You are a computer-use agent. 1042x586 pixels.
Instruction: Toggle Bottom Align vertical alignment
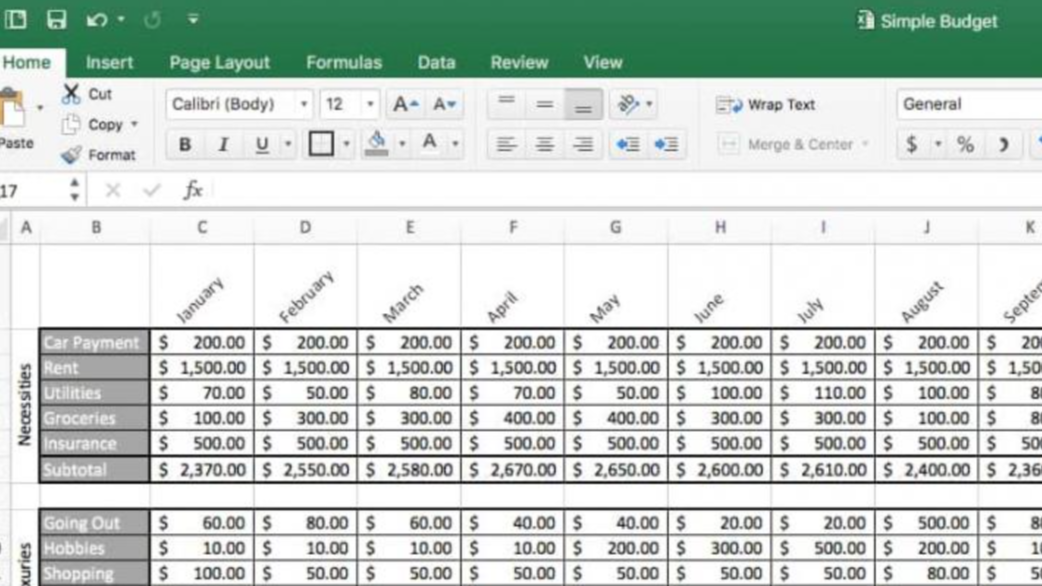point(583,104)
